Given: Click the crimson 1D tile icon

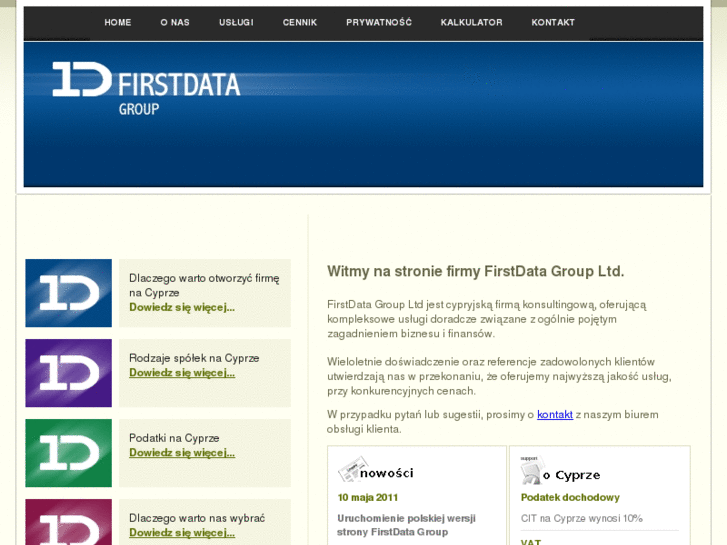Looking at the screenshot, I should coord(69,522).
